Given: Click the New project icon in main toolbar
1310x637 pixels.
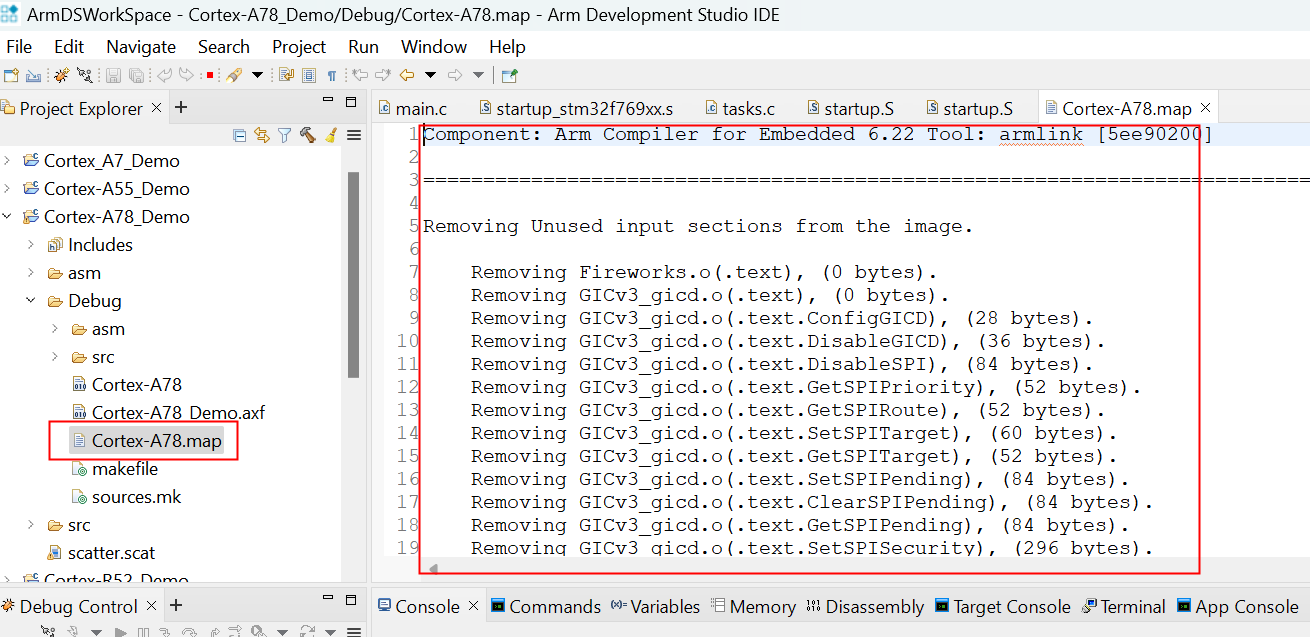Looking at the screenshot, I should [x=11, y=75].
